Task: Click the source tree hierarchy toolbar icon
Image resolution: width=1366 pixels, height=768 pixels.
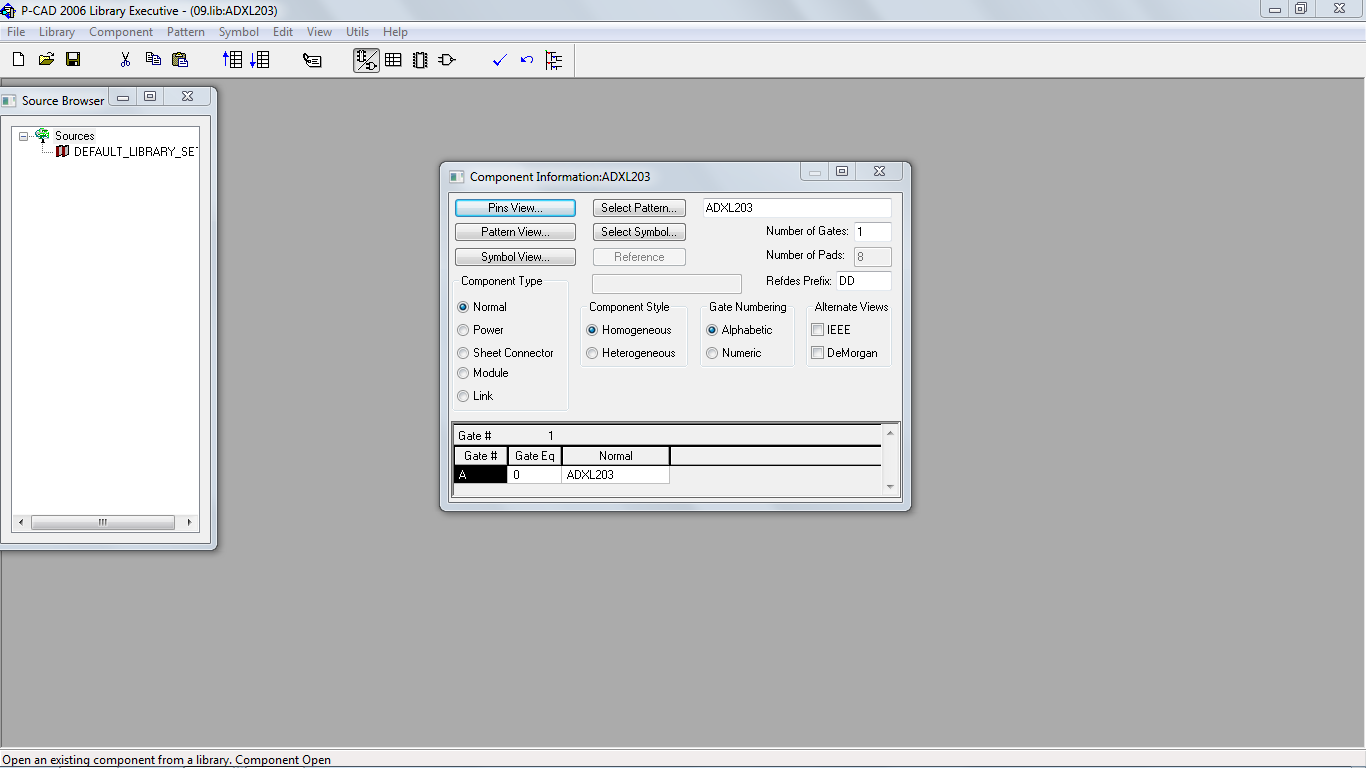Action: coord(554,60)
